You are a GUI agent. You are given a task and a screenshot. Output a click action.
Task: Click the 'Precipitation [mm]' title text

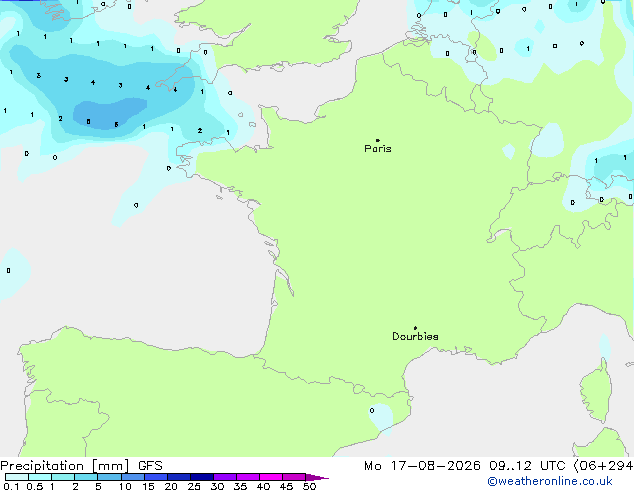tap(65, 466)
